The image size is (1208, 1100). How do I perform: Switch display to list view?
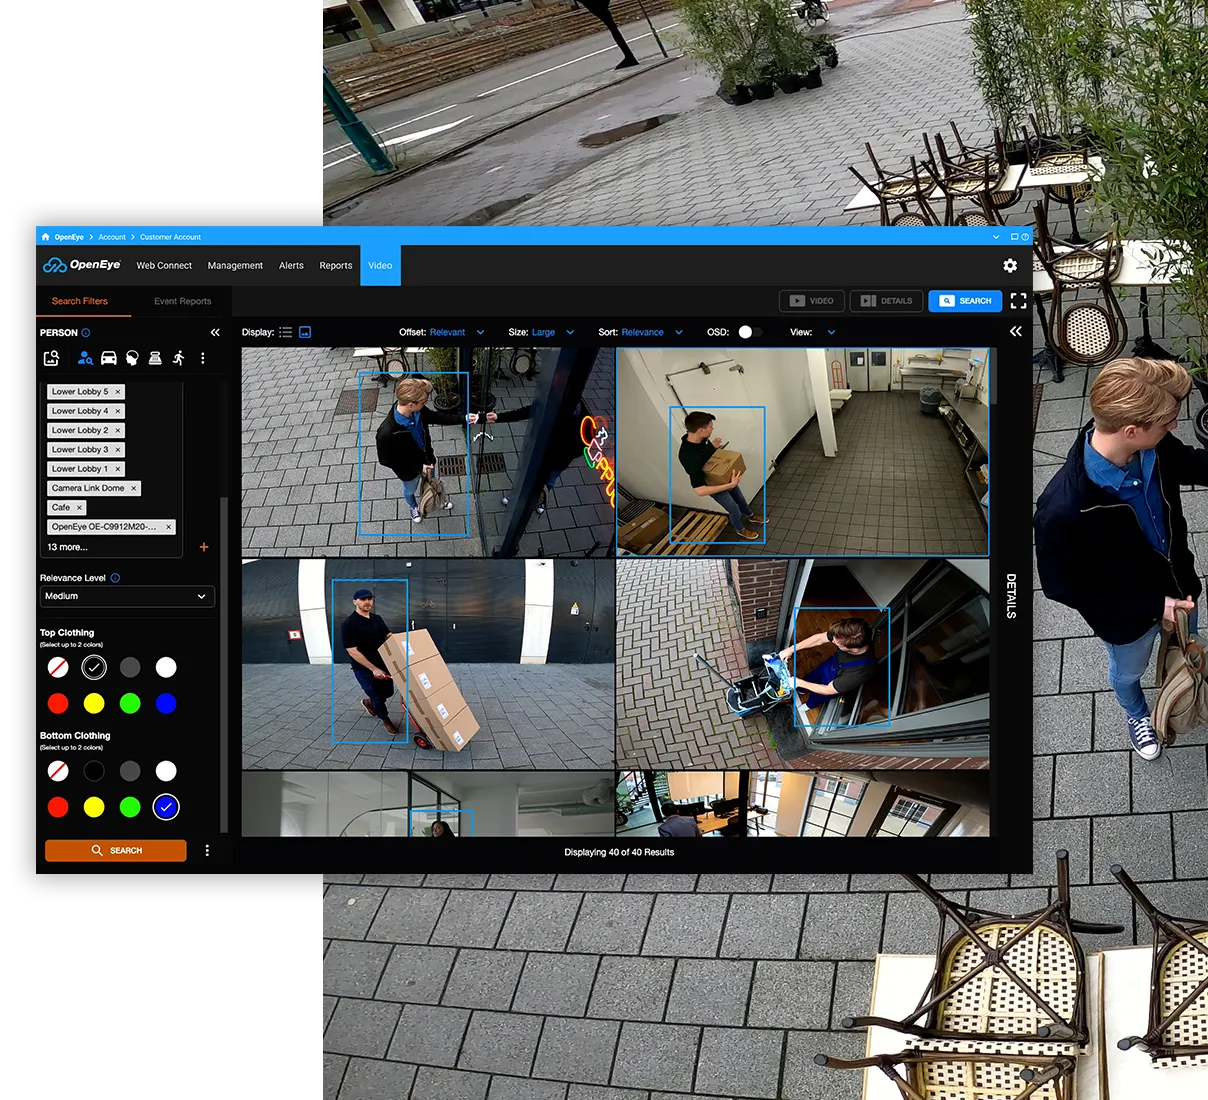[286, 332]
